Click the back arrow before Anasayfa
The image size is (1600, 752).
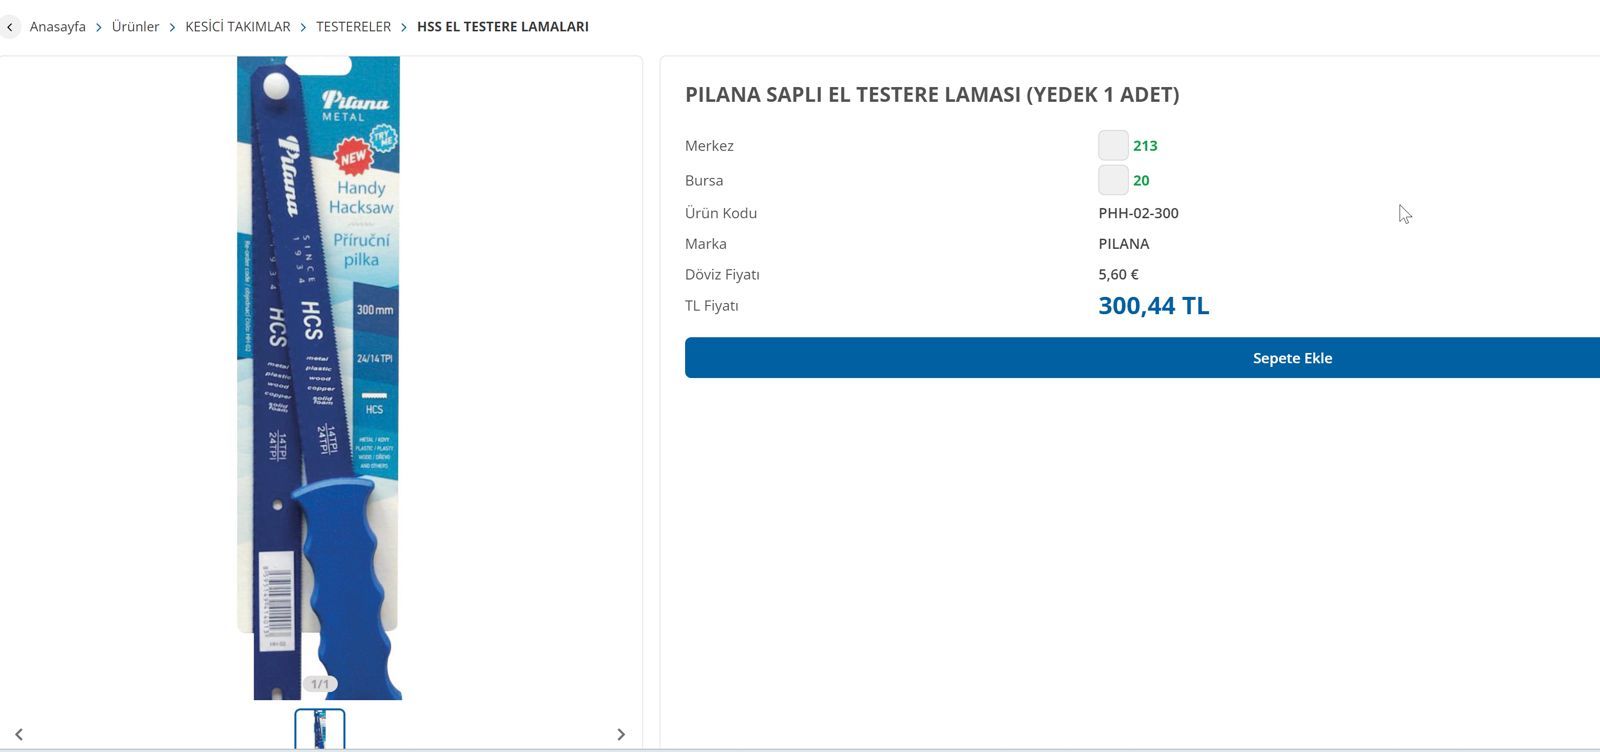tap(10, 27)
